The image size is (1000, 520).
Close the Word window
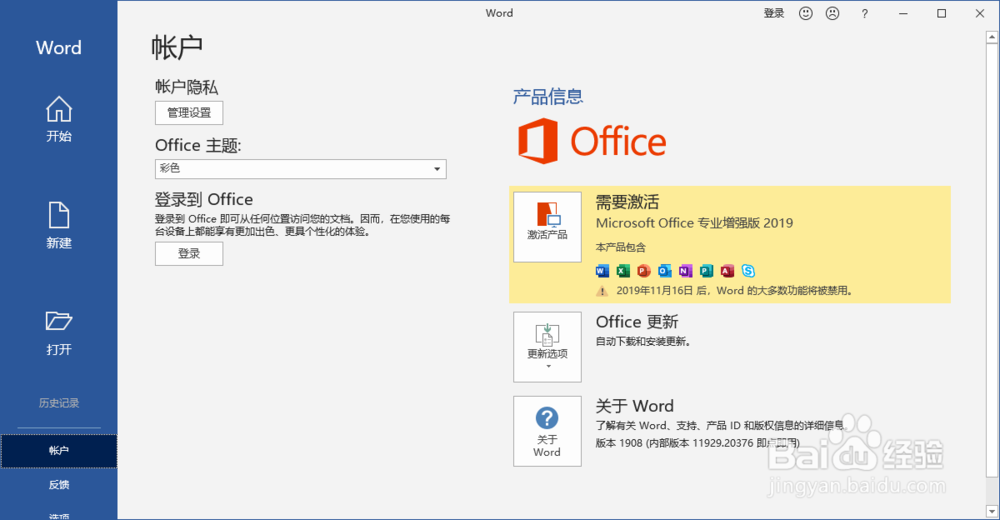(980, 13)
